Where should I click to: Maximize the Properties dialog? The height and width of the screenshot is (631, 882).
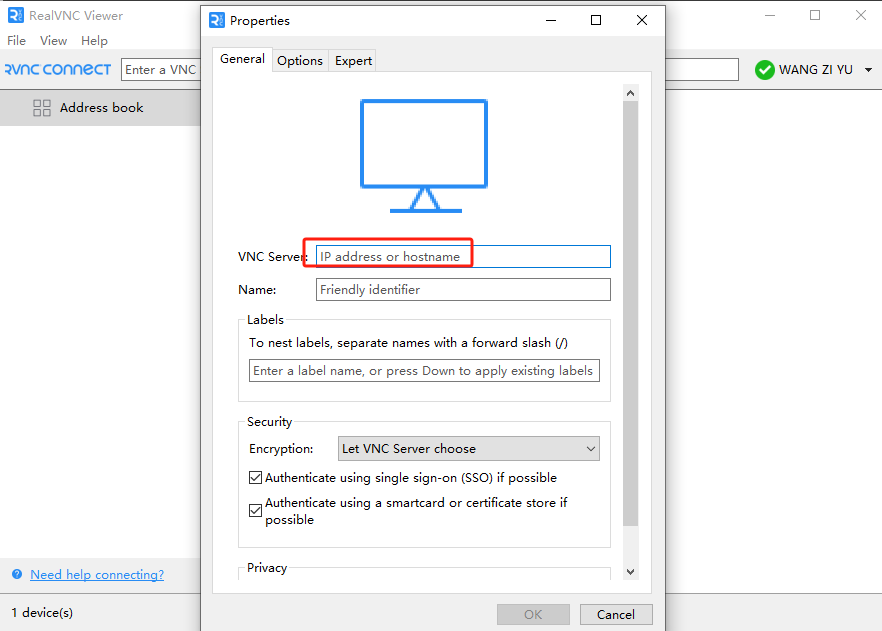(x=596, y=20)
